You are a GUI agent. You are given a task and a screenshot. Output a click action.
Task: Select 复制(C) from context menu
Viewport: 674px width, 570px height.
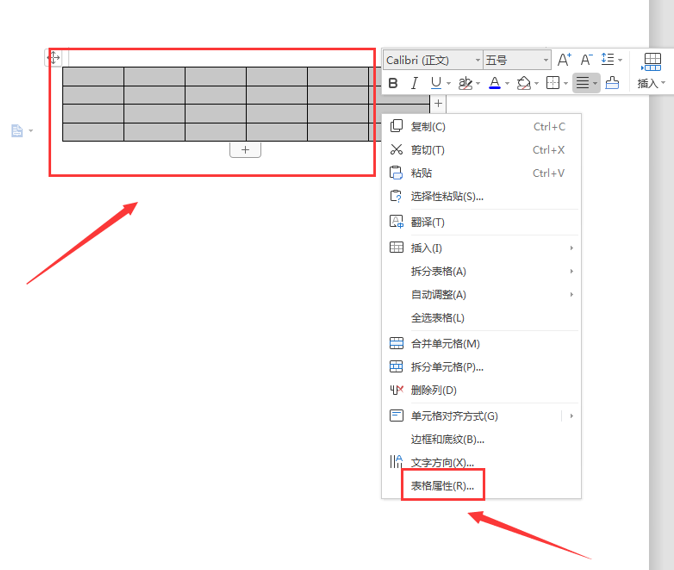click(x=481, y=127)
